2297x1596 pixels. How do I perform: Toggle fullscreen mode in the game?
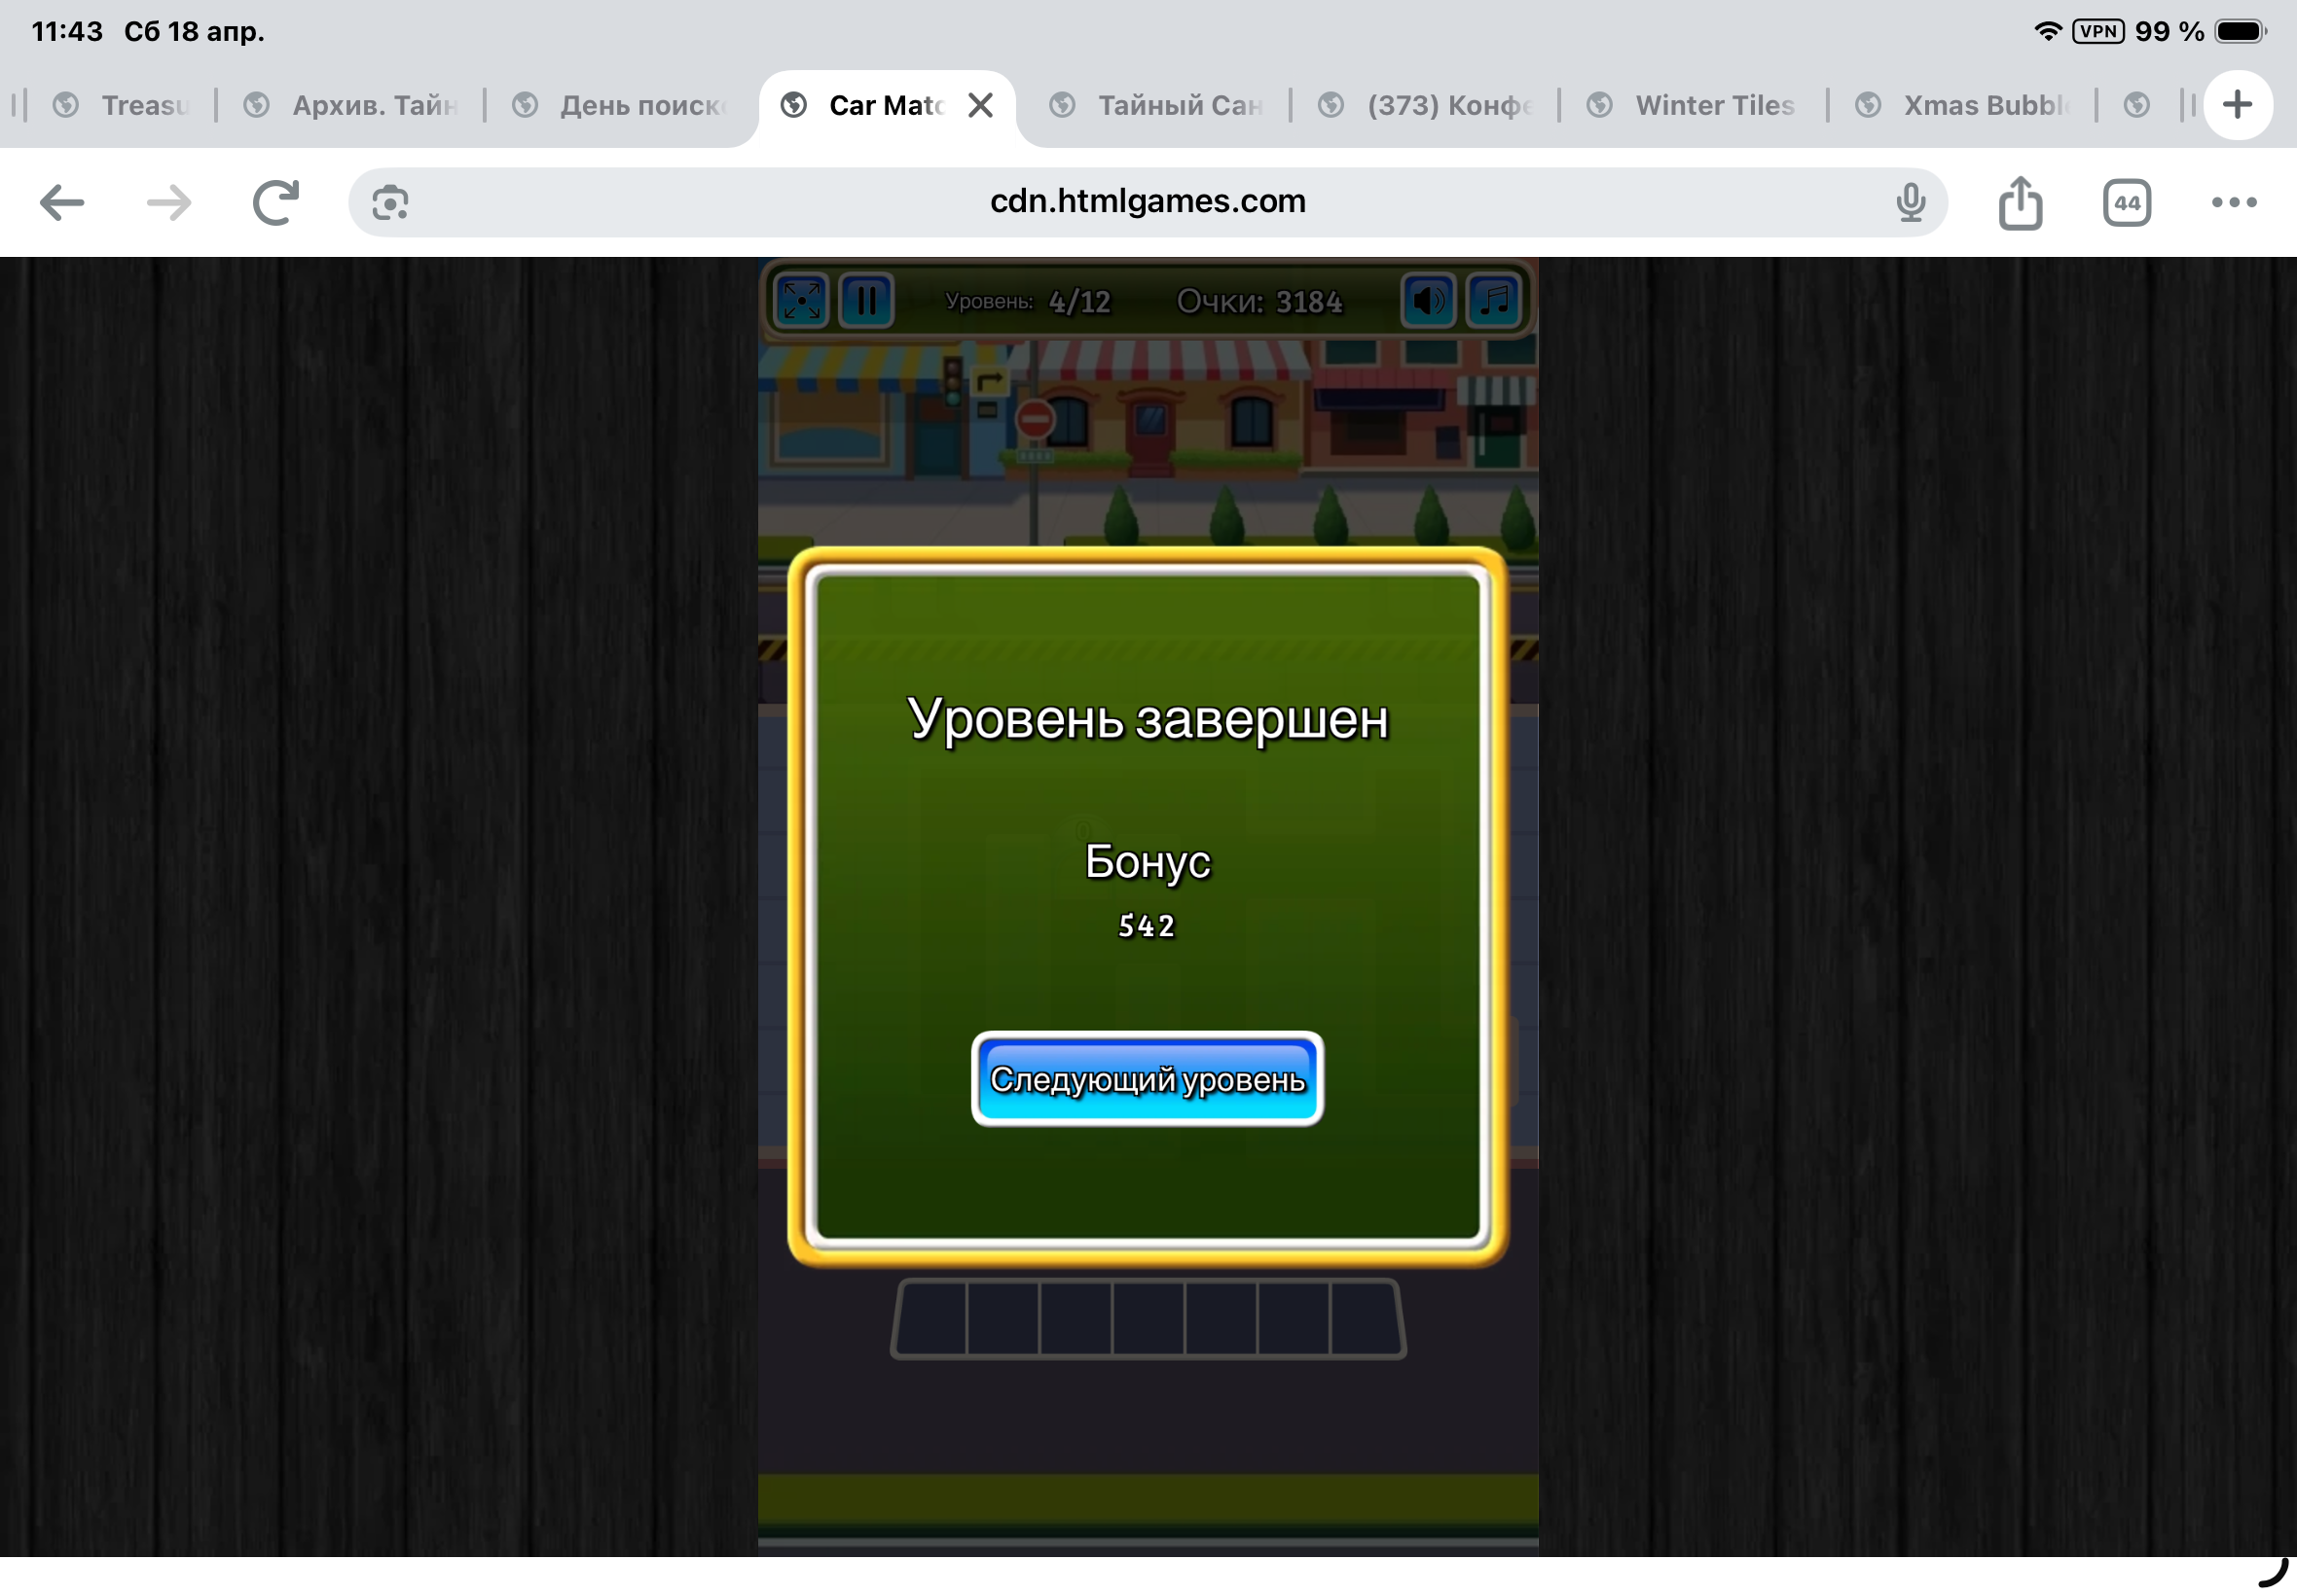point(802,300)
